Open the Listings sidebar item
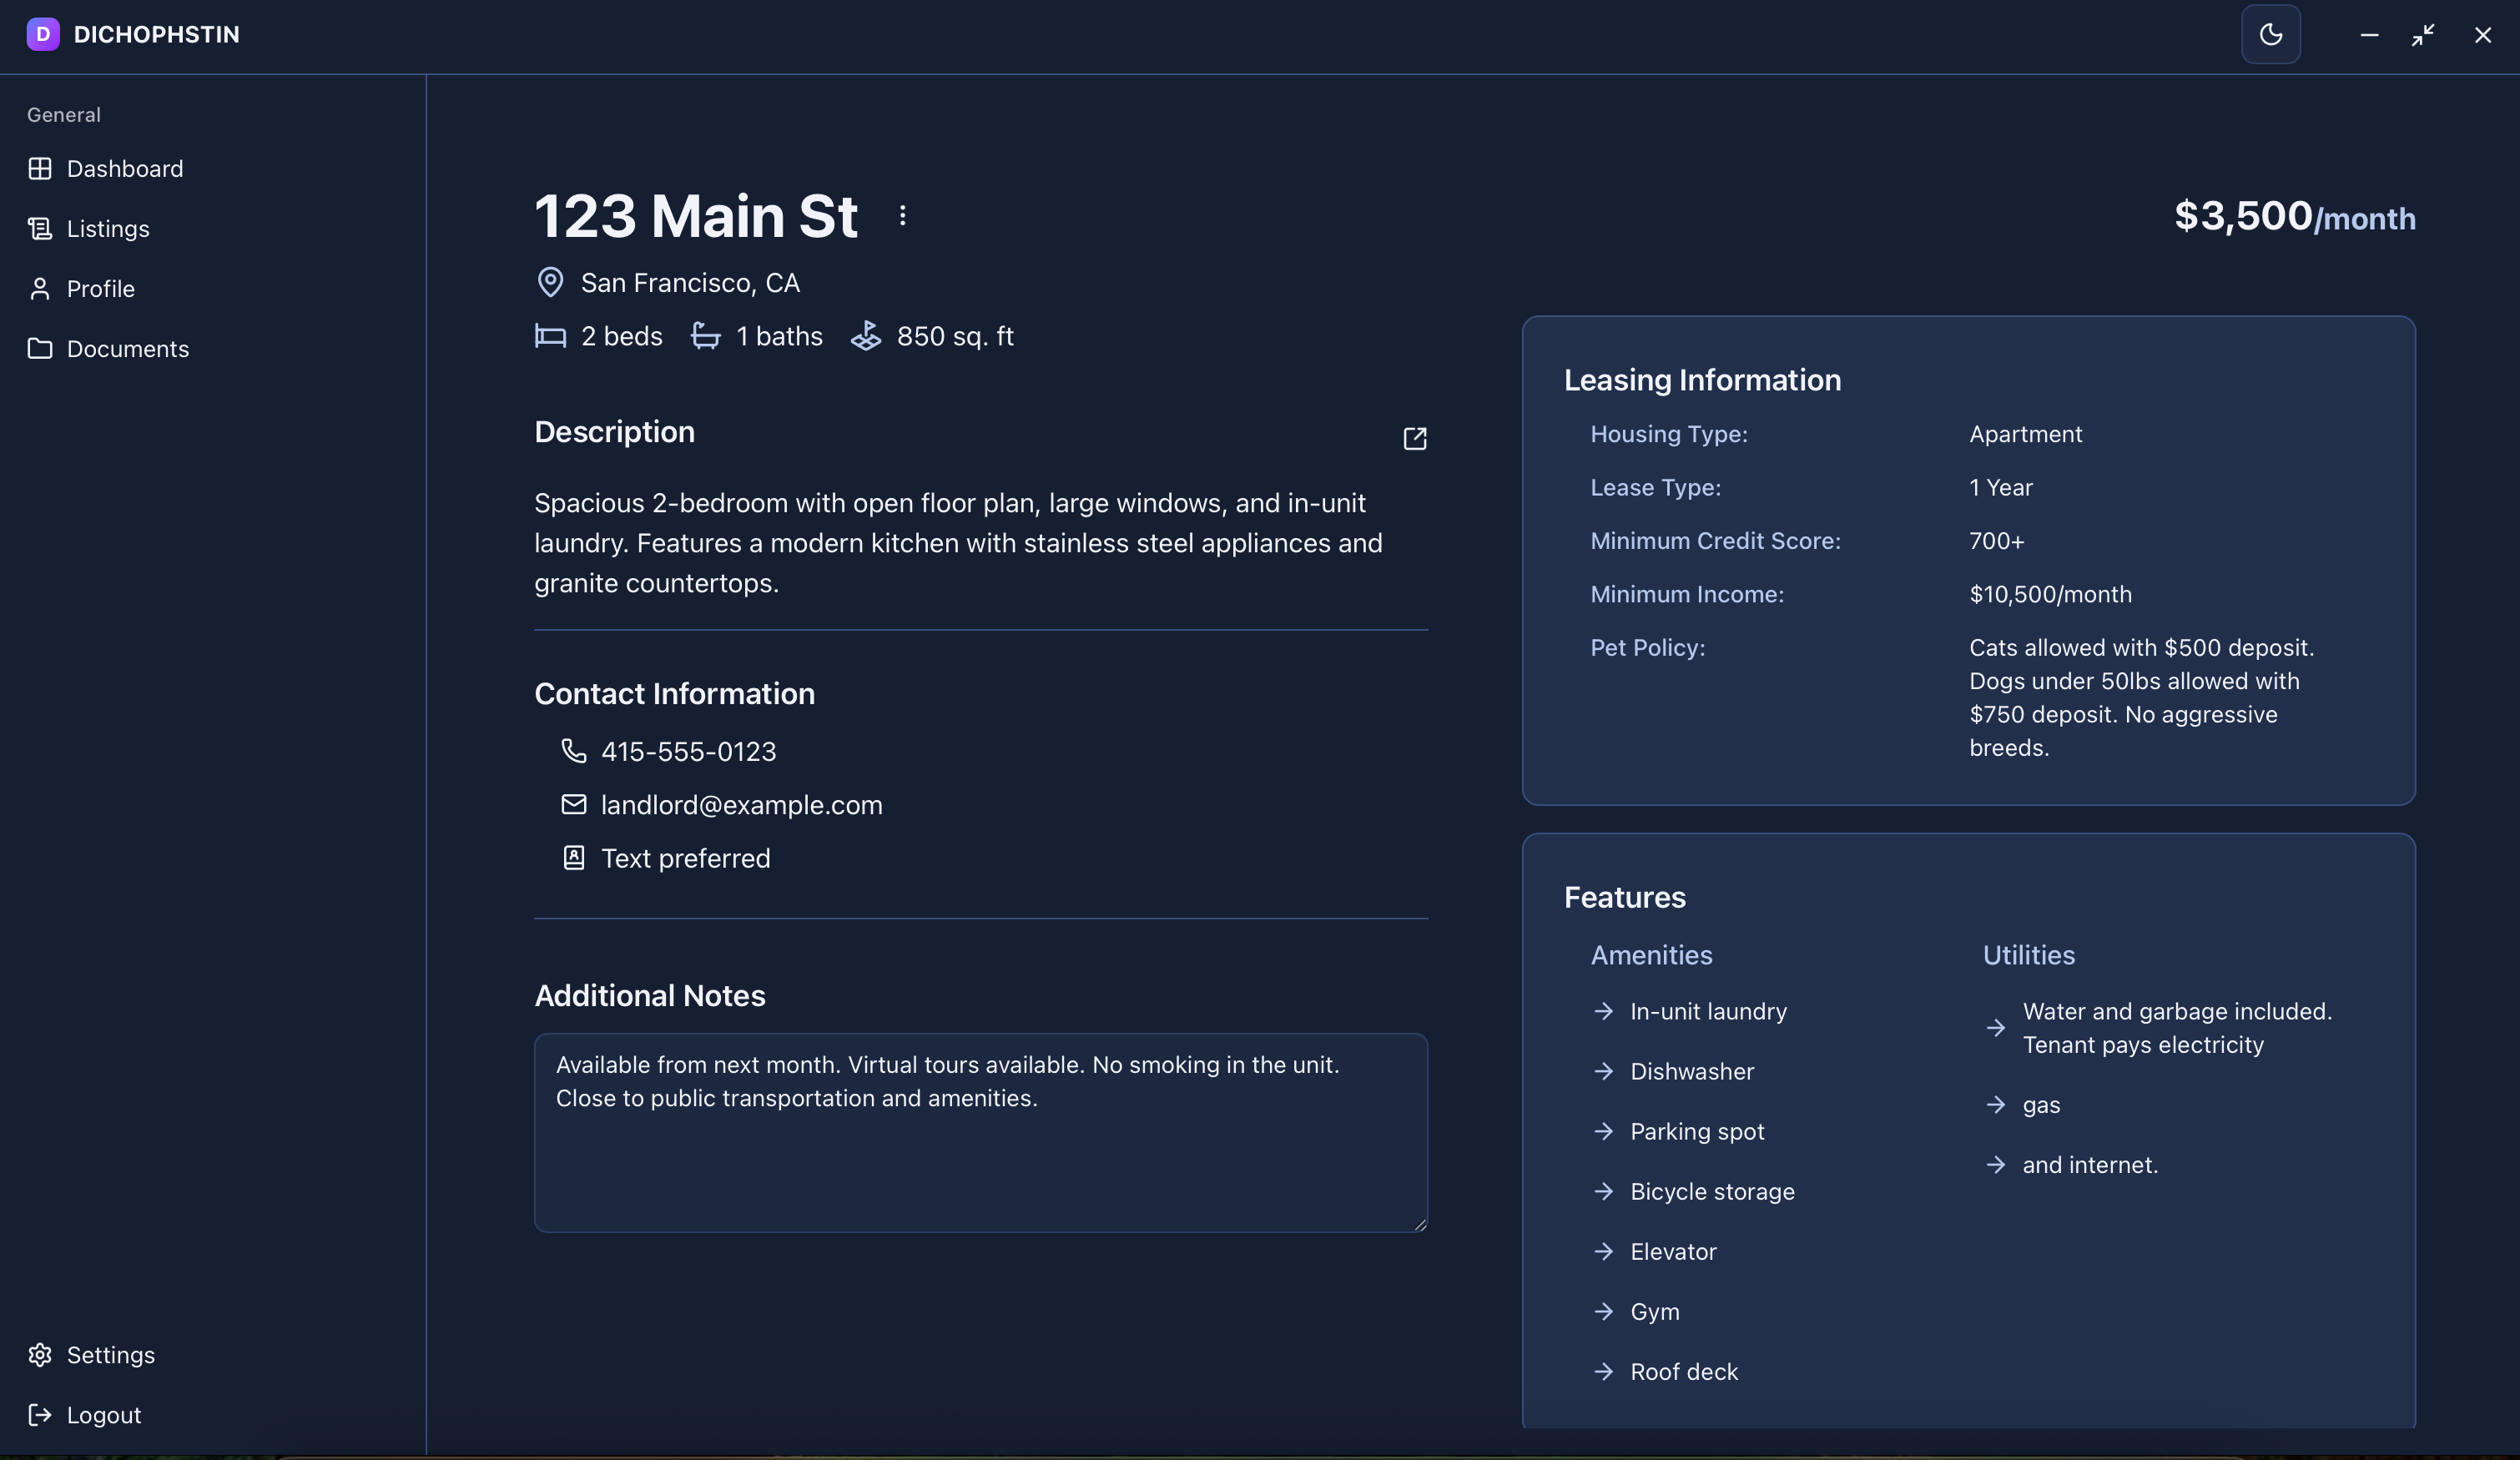This screenshot has height=1460, width=2520. pos(107,228)
